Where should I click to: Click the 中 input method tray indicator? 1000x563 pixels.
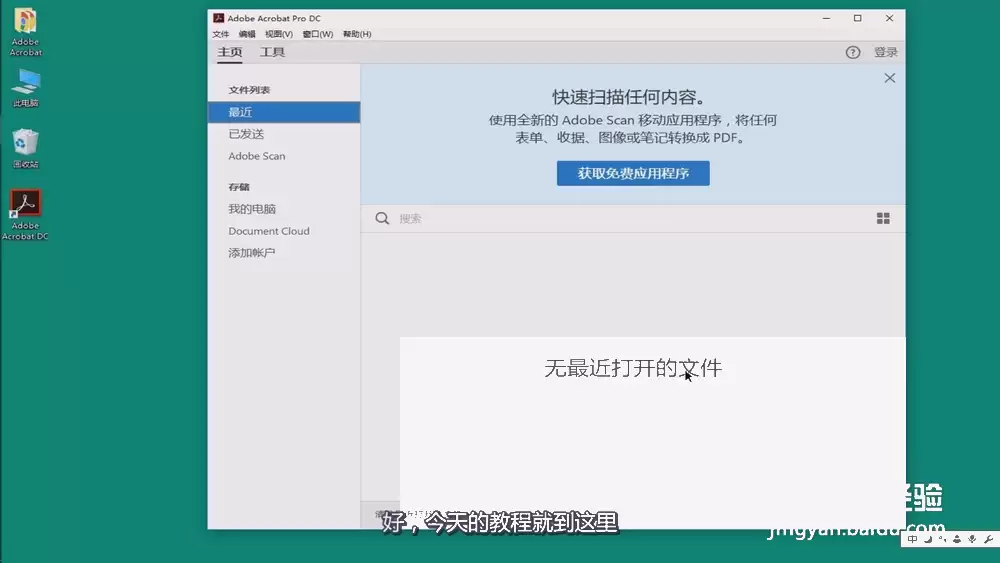(x=913, y=539)
